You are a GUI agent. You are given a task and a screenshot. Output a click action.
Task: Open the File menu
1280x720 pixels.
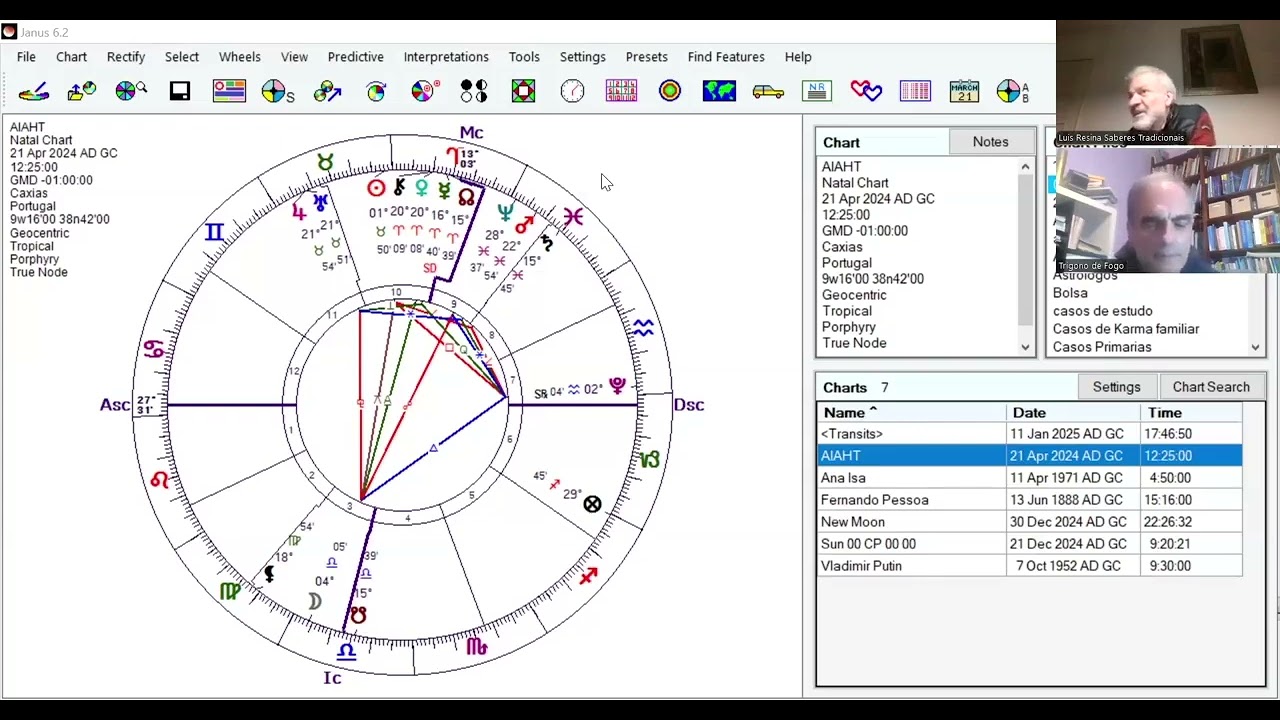26,57
